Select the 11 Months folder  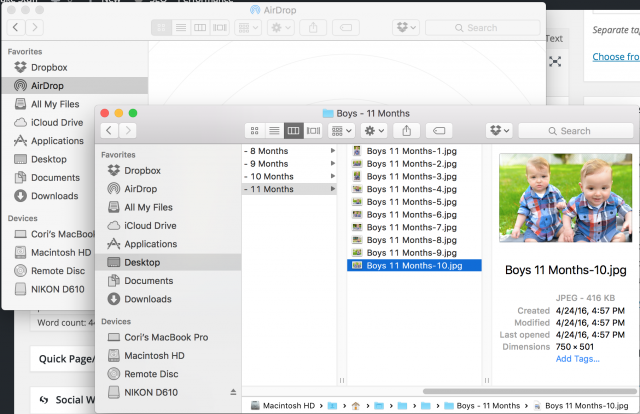tap(289, 189)
